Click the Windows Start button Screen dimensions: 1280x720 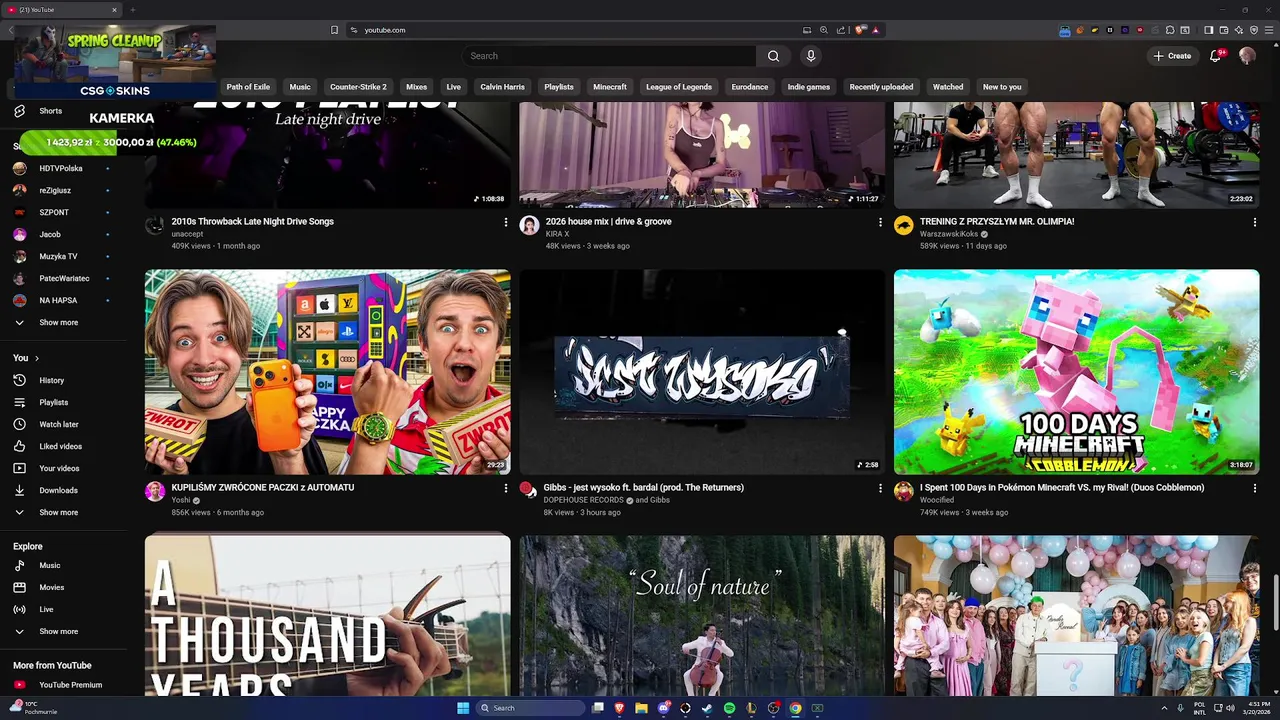click(463, 708)
